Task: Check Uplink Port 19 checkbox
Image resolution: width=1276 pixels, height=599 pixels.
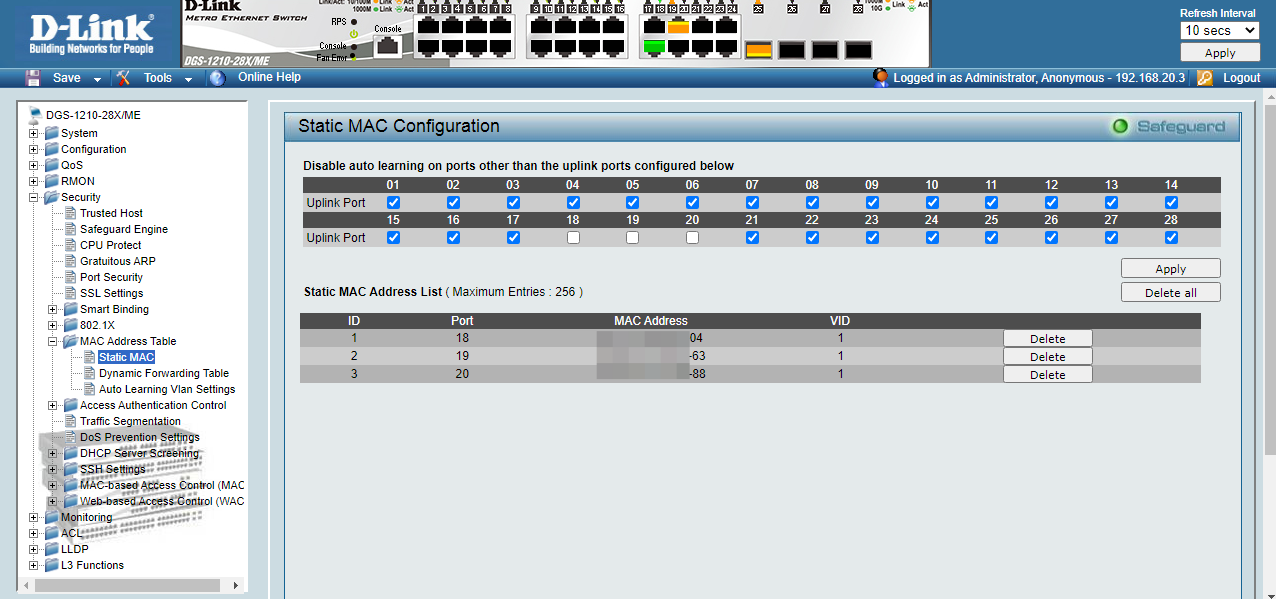Action: click(633, 238)
